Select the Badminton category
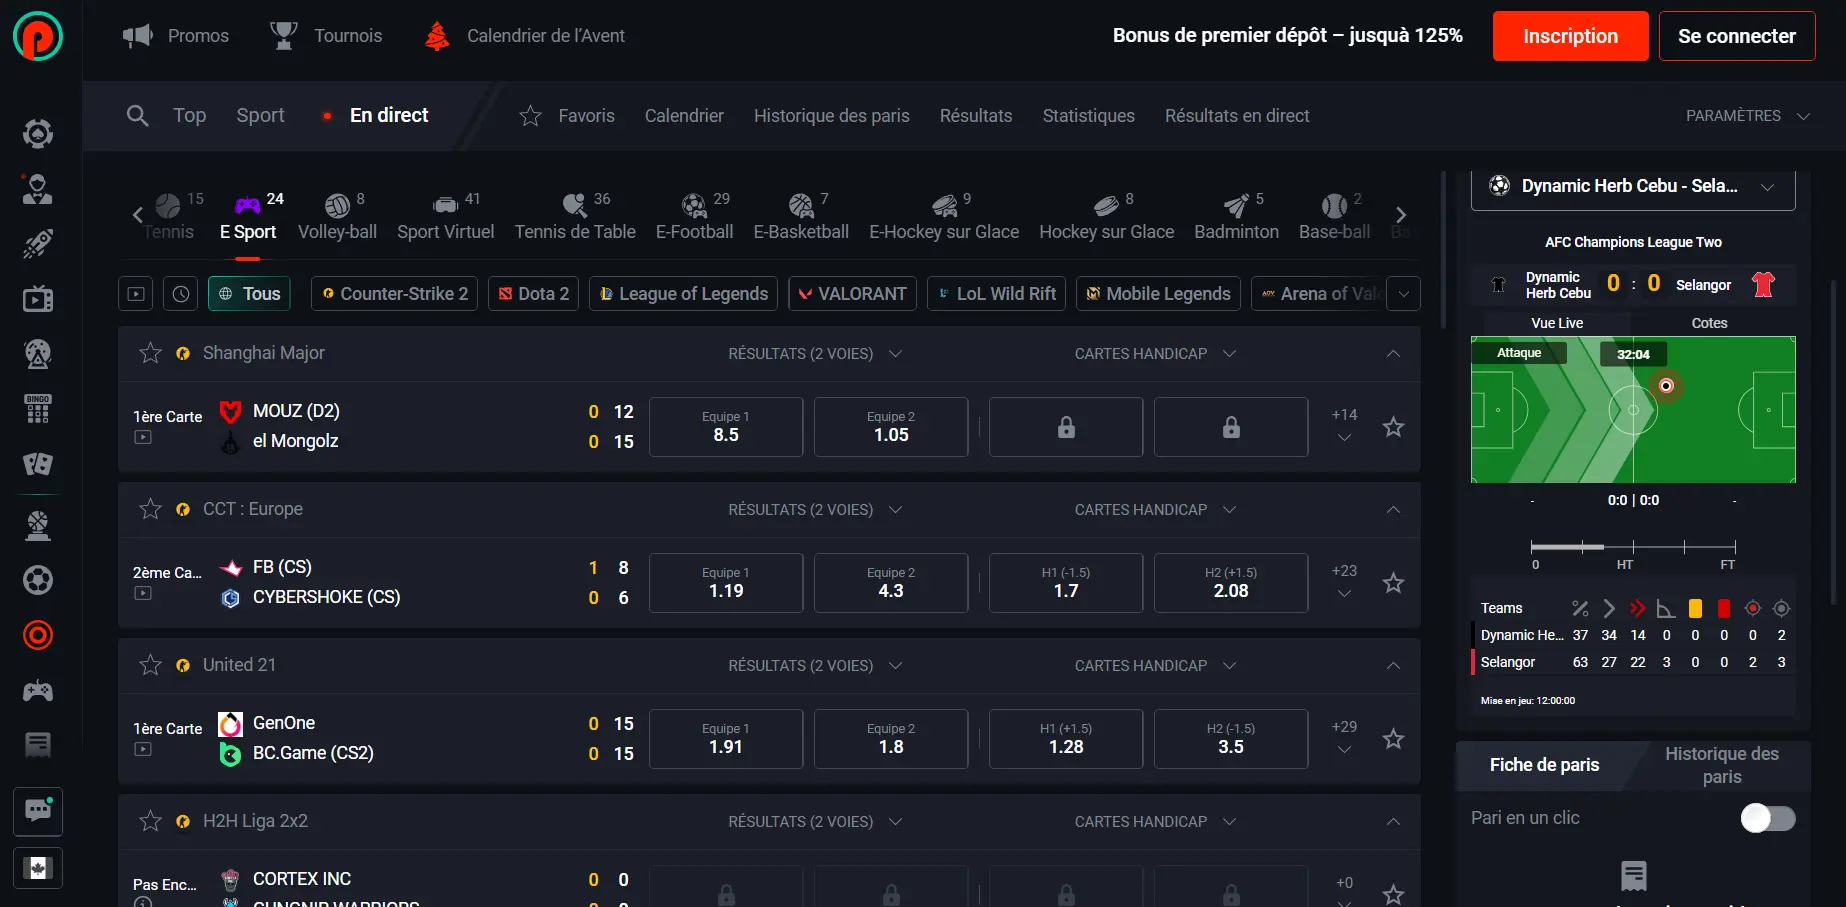 tap(1236, 217)
